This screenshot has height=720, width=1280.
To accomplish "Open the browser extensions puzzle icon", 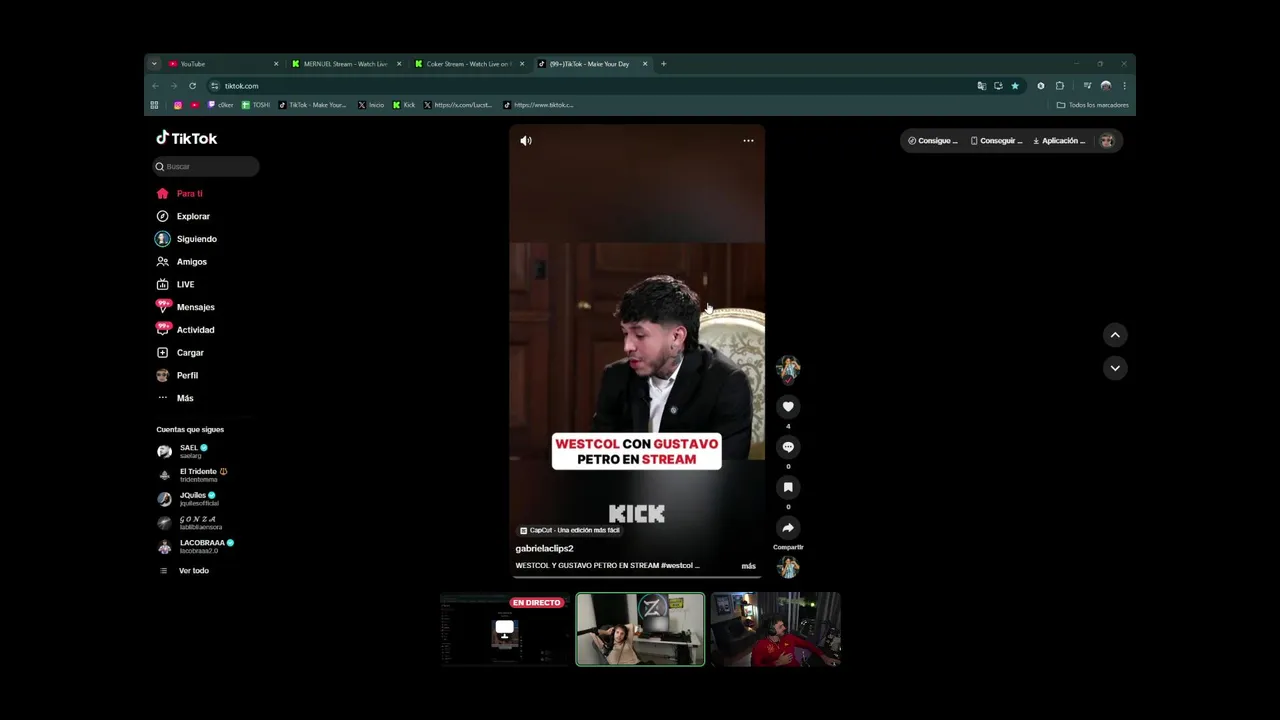I will click(1060, 86).
